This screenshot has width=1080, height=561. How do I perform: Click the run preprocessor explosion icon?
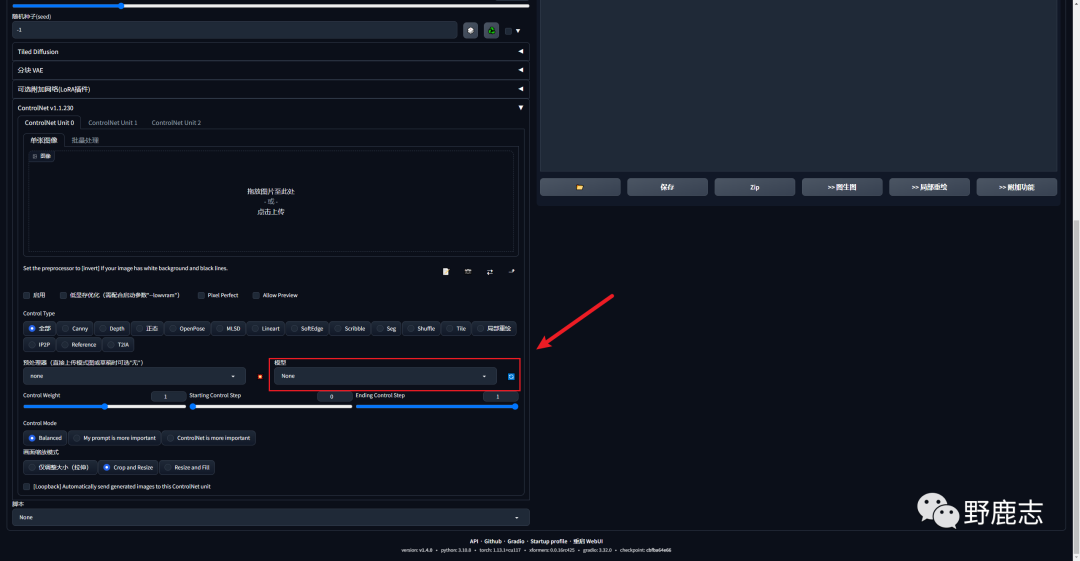[260, 376]
